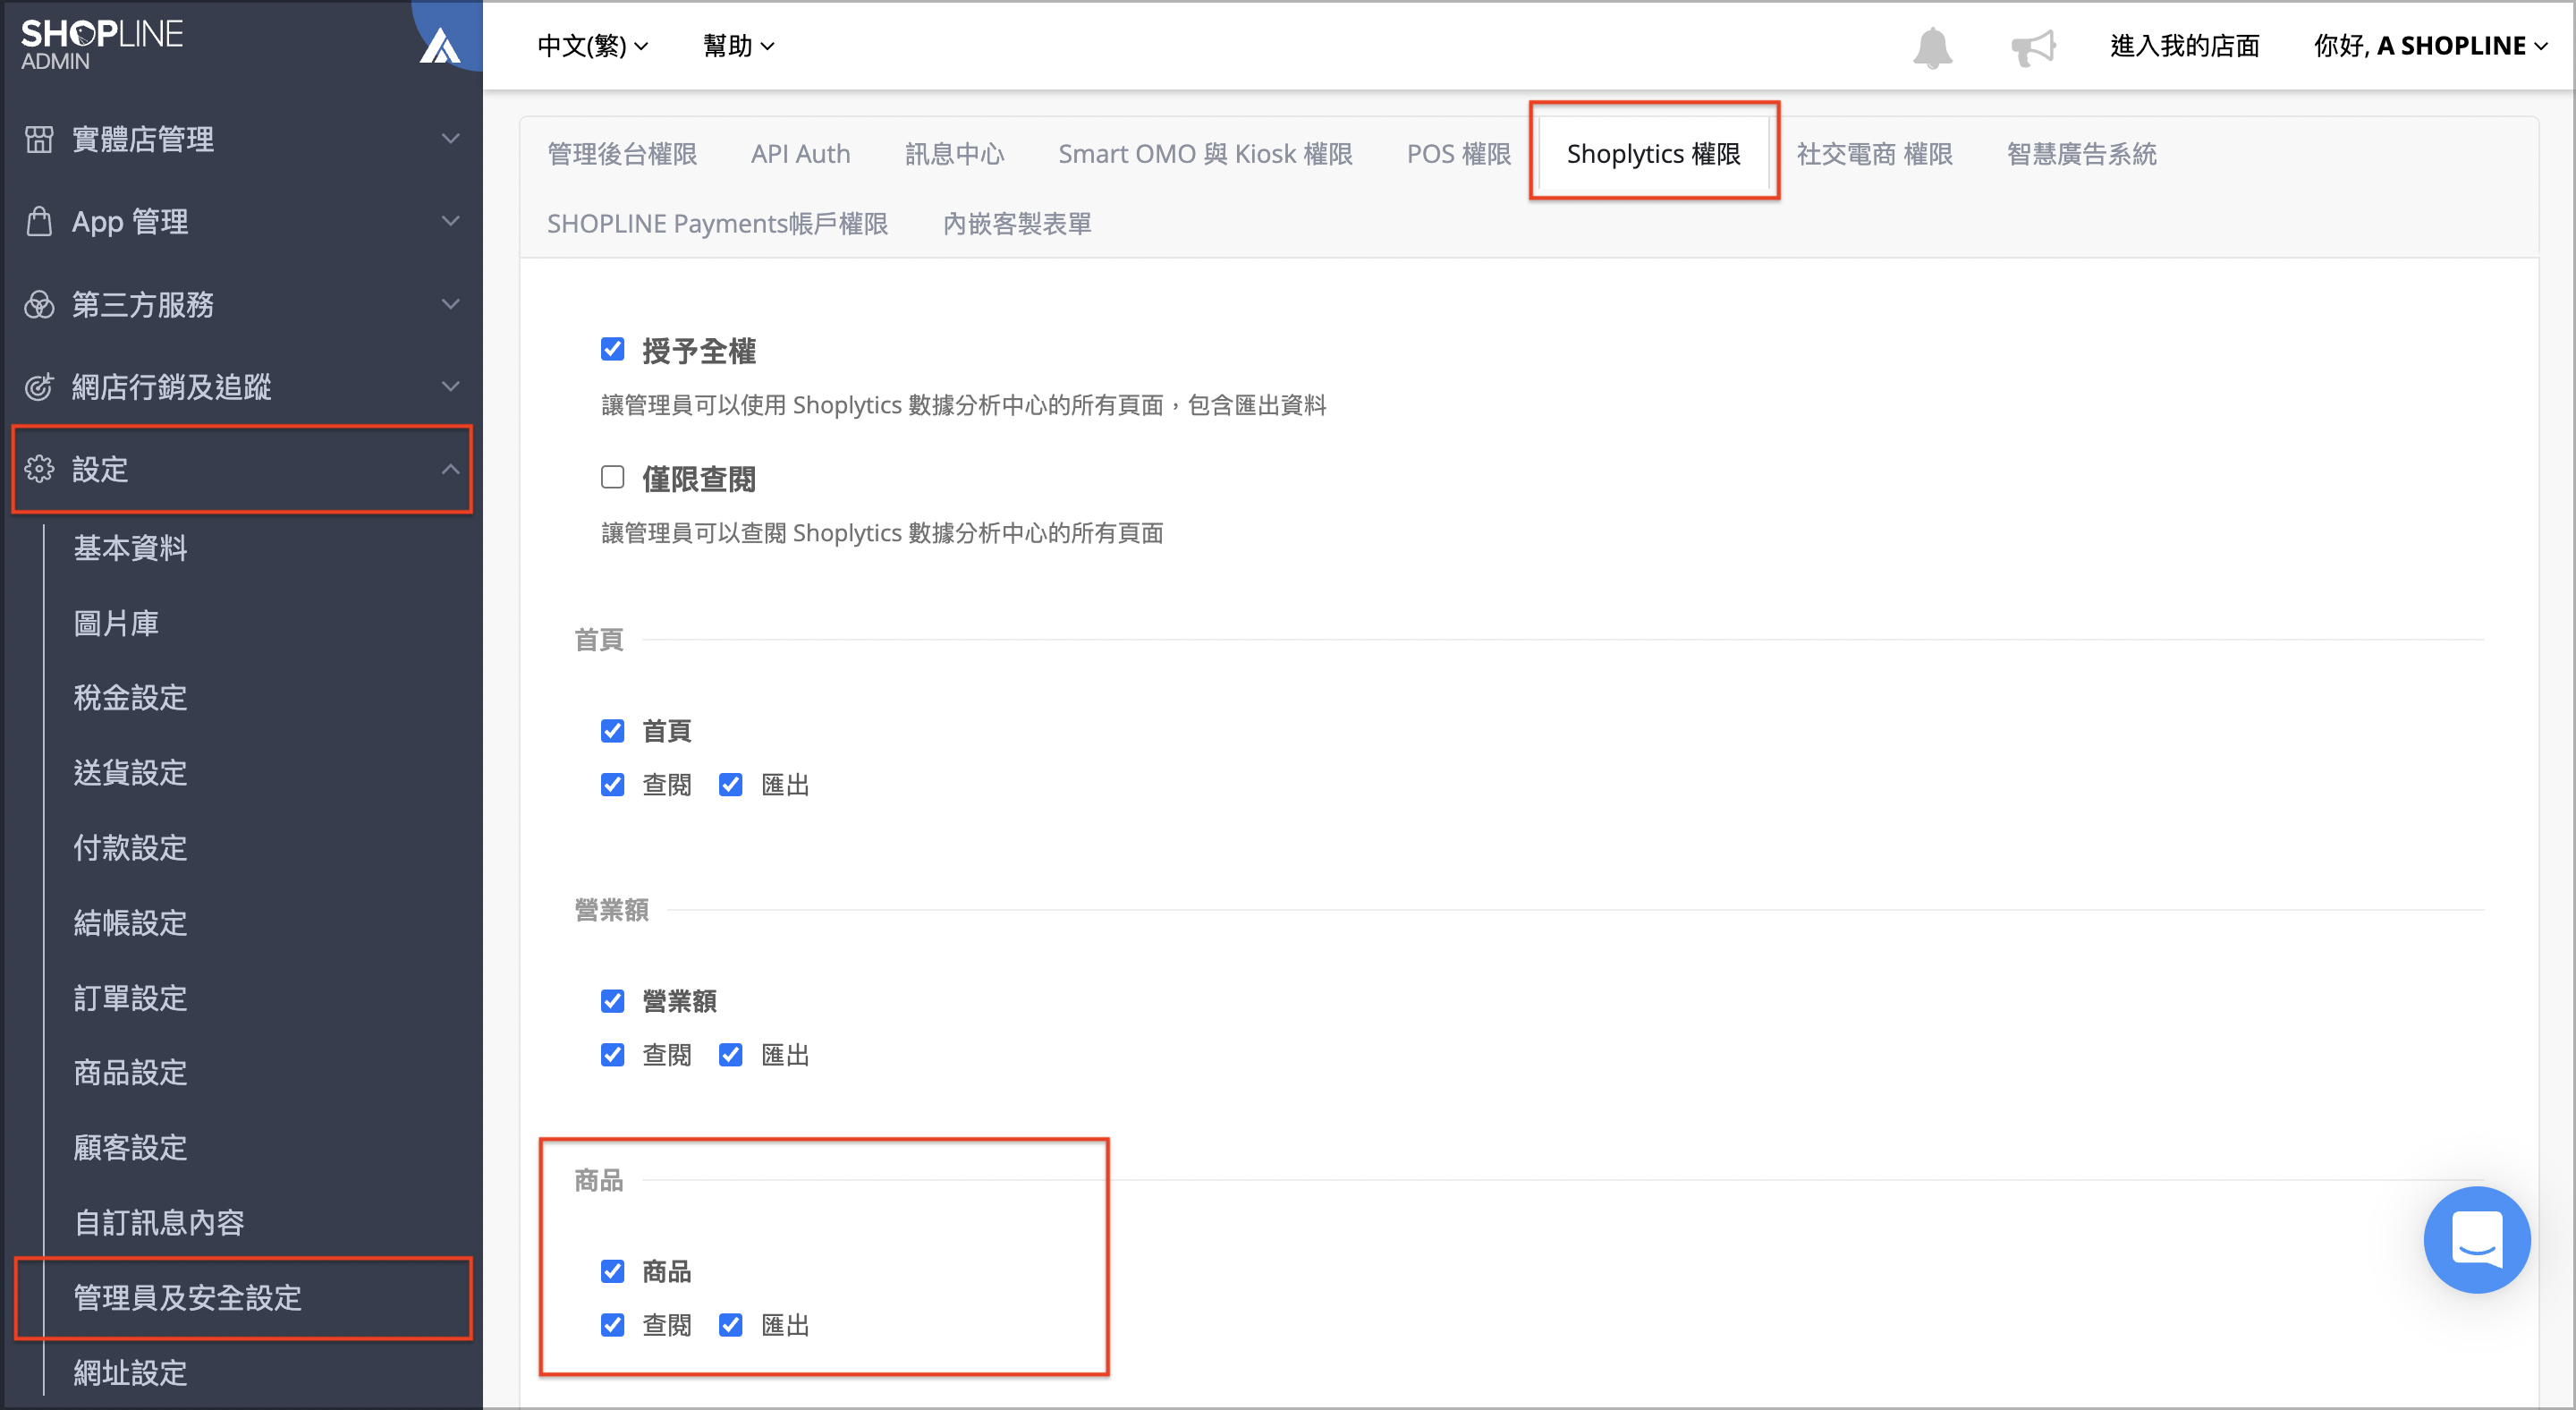Expand 第三方服務 menu chevron
The width and height of the screenshot is (2576, 1410).
451,304
